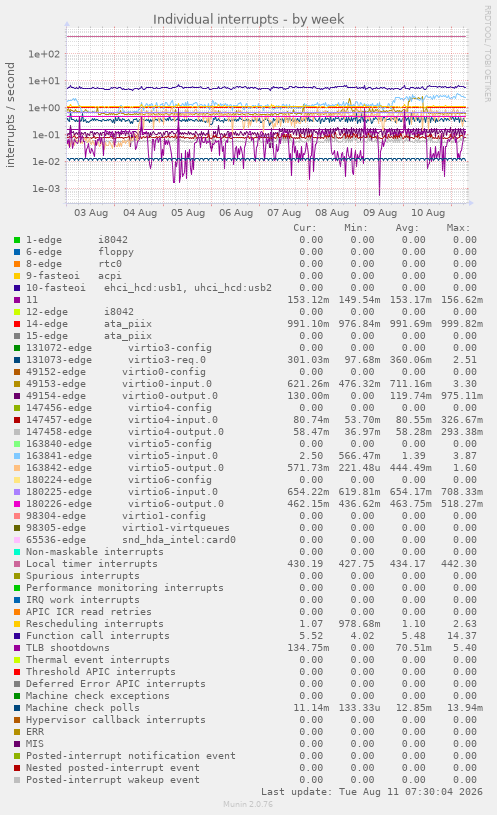Click the red swatch for 14-edge ata_piix

pos(17,324)
